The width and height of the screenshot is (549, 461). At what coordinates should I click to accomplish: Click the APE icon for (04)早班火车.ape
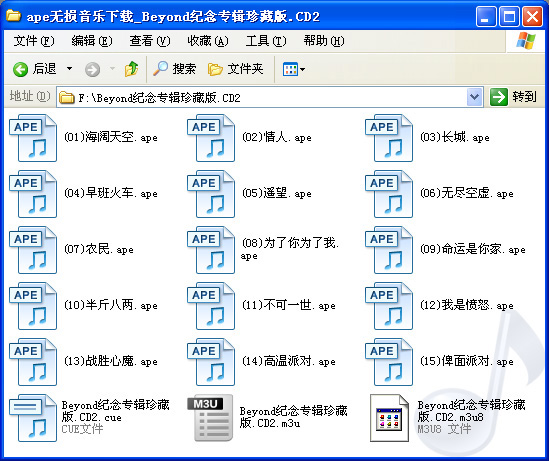pyautogui.click(x=33, y=194)
